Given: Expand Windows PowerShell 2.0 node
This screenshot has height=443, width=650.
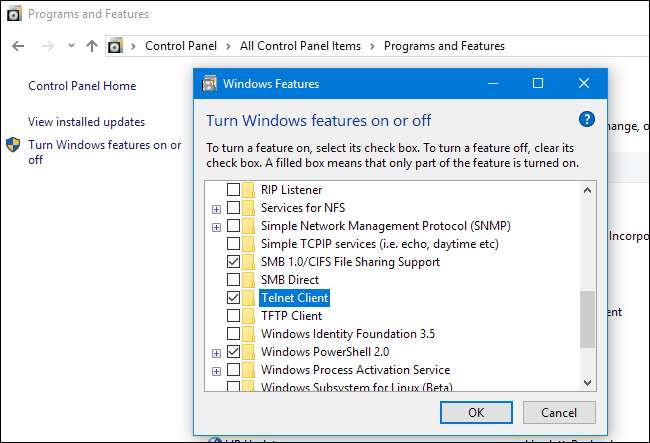Looking at the screenshot, I should (x=216, y=353).
